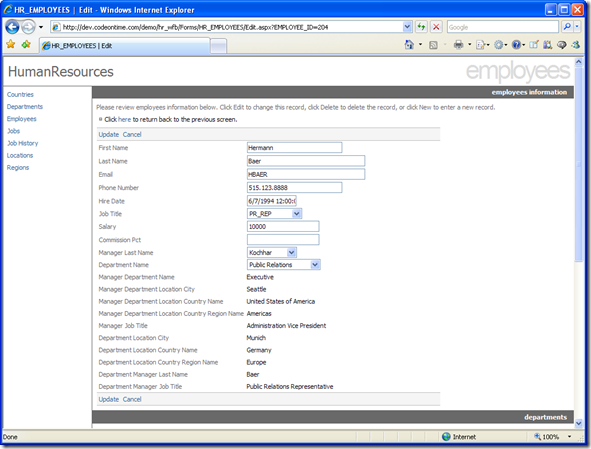
Task: Click the top Update link
Action: [109, 135]
